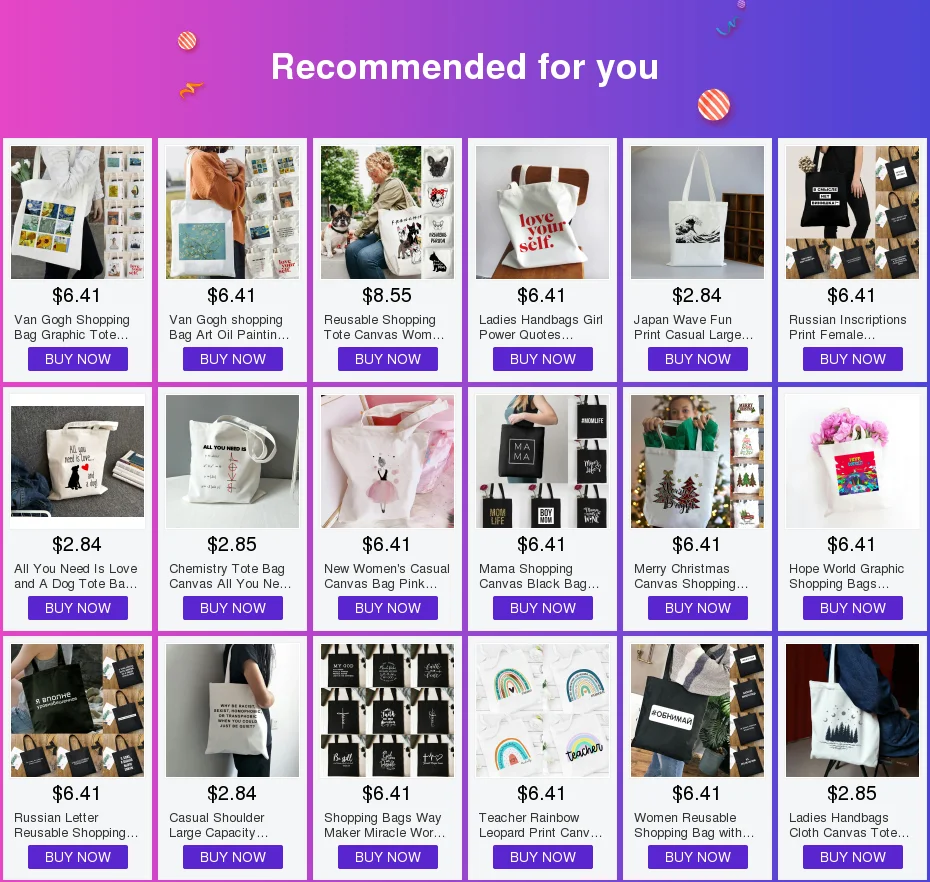This screenshot has height=882, width=930.
Task: Click BUY NOW for Ladies Handbags Cloth Canvas Tote
Action: 853,857
